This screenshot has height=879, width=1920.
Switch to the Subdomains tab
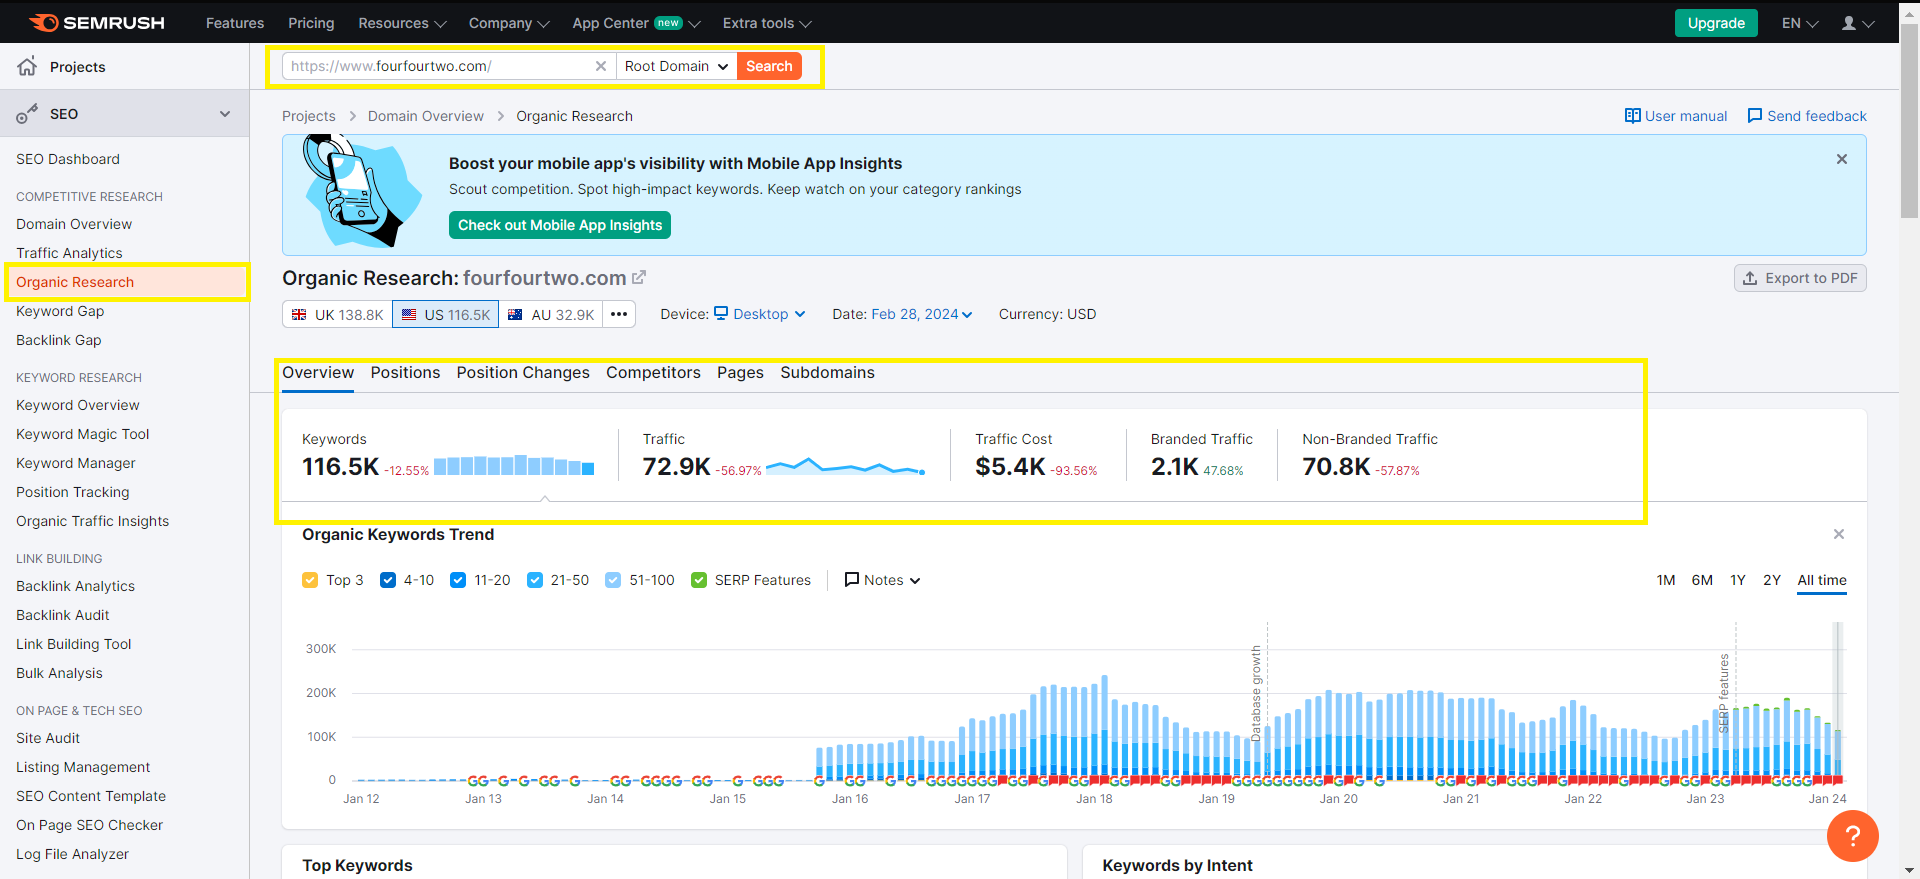pos(827,372)
